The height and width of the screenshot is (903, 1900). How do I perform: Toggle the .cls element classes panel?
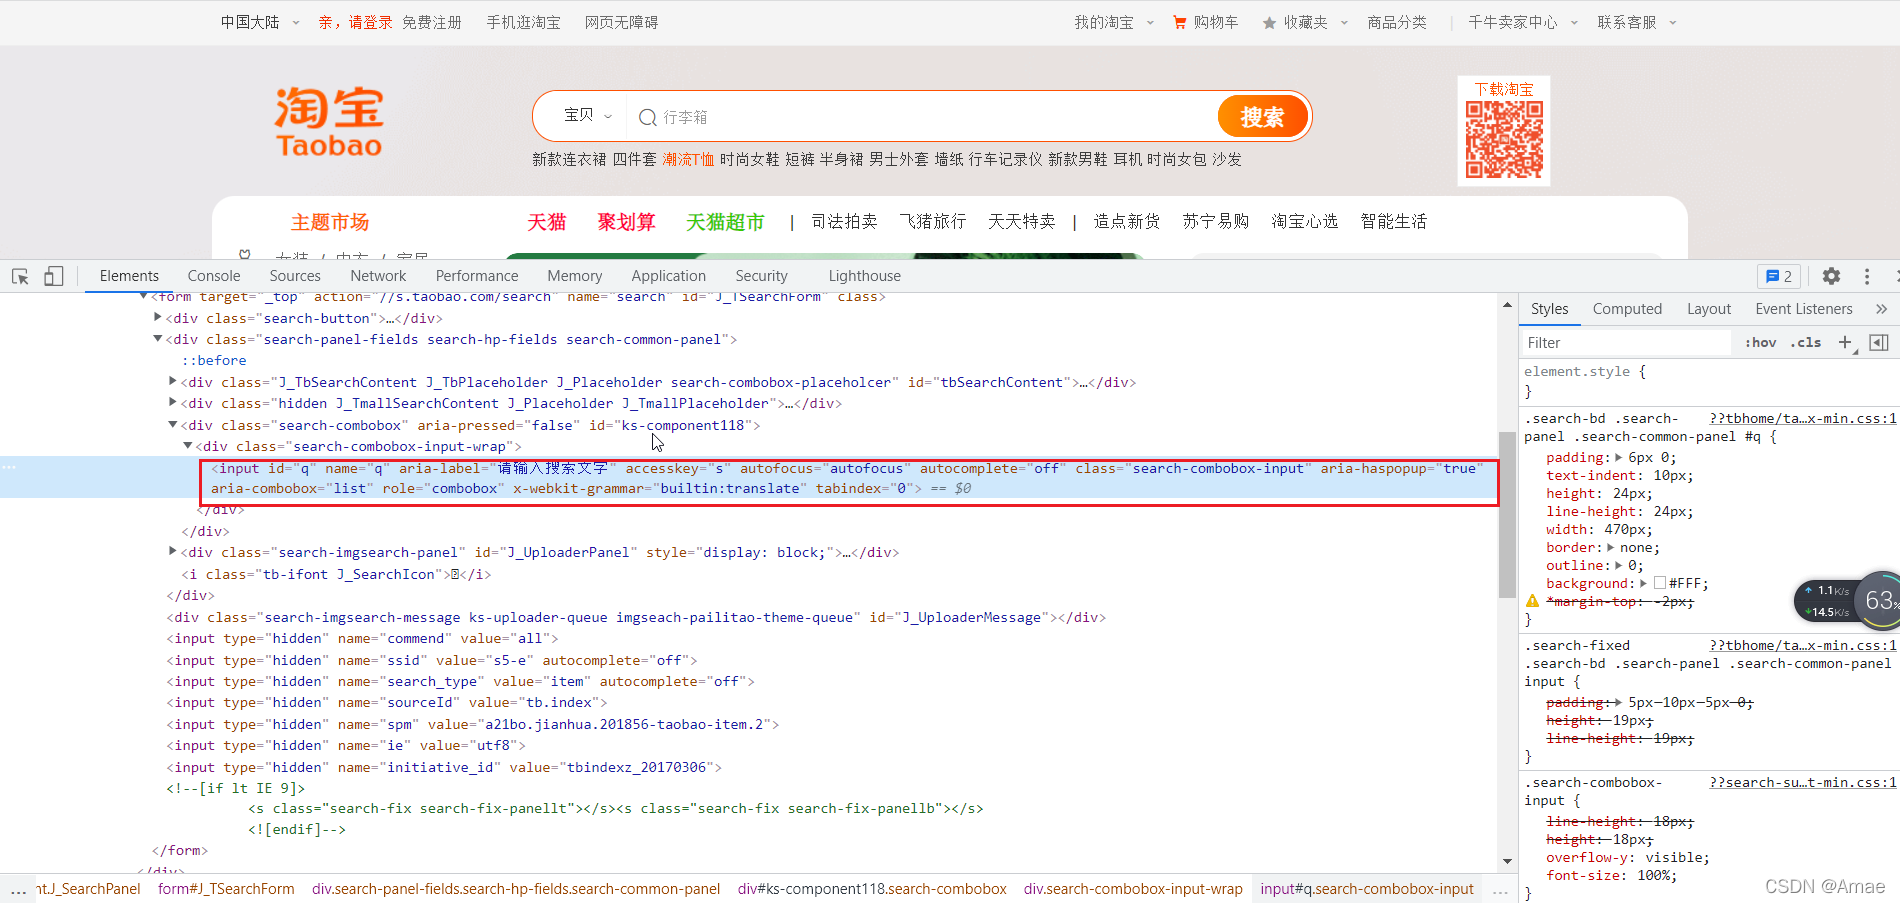[x=1806, y=342]
